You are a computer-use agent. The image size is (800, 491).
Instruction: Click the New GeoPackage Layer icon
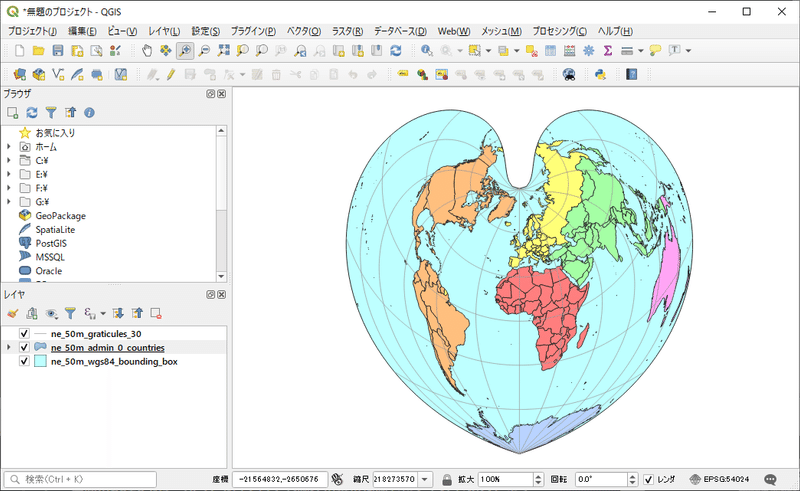pos(39,75)
